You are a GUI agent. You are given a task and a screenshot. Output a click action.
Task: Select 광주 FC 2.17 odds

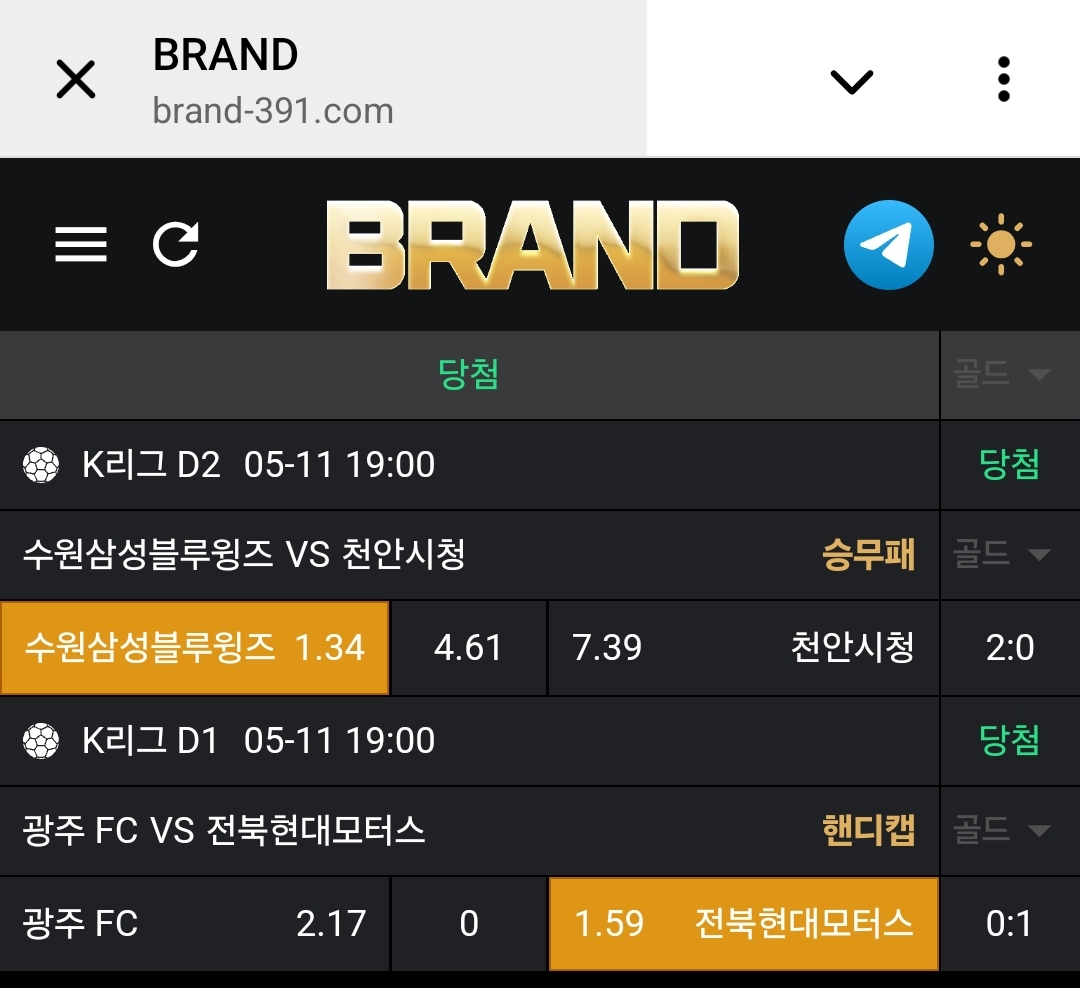coord(194,923)
